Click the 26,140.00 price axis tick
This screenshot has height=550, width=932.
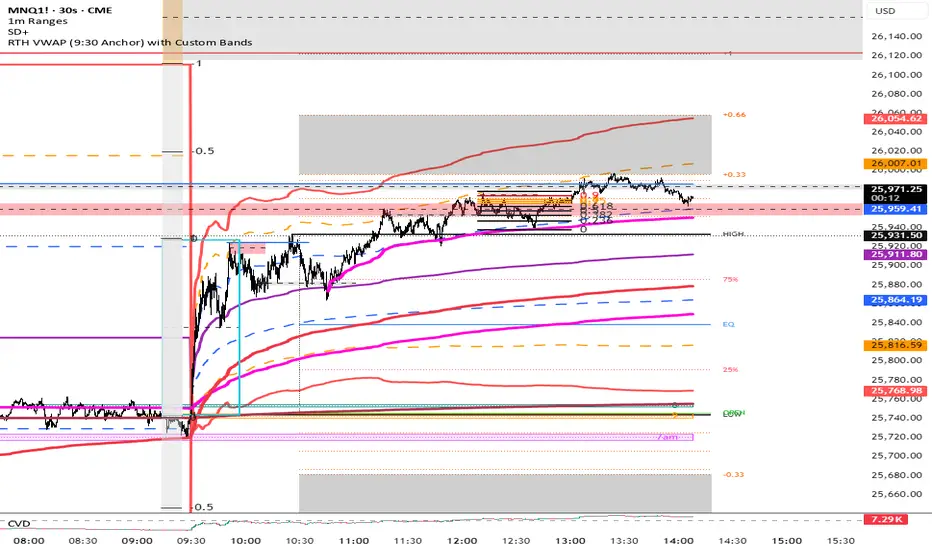click(896, 36)
